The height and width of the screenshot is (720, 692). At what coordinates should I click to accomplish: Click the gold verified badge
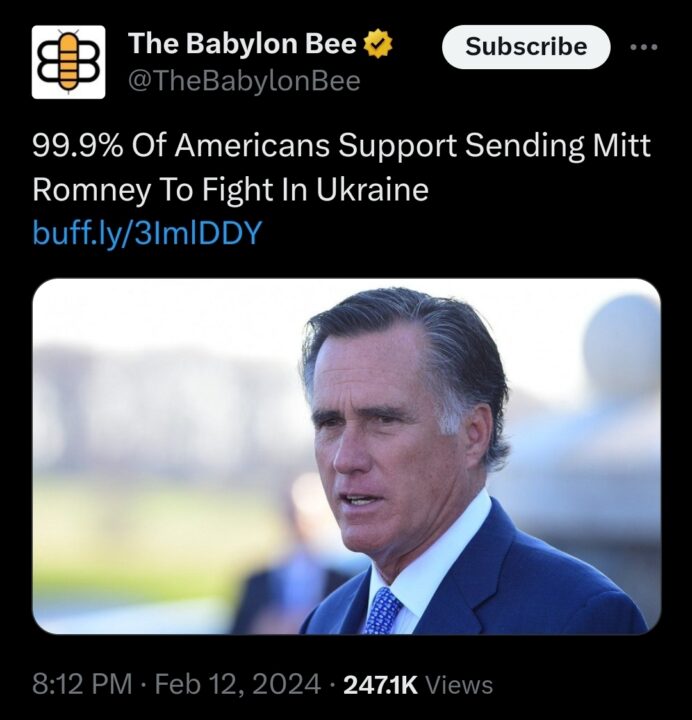(x=378, y=44)
